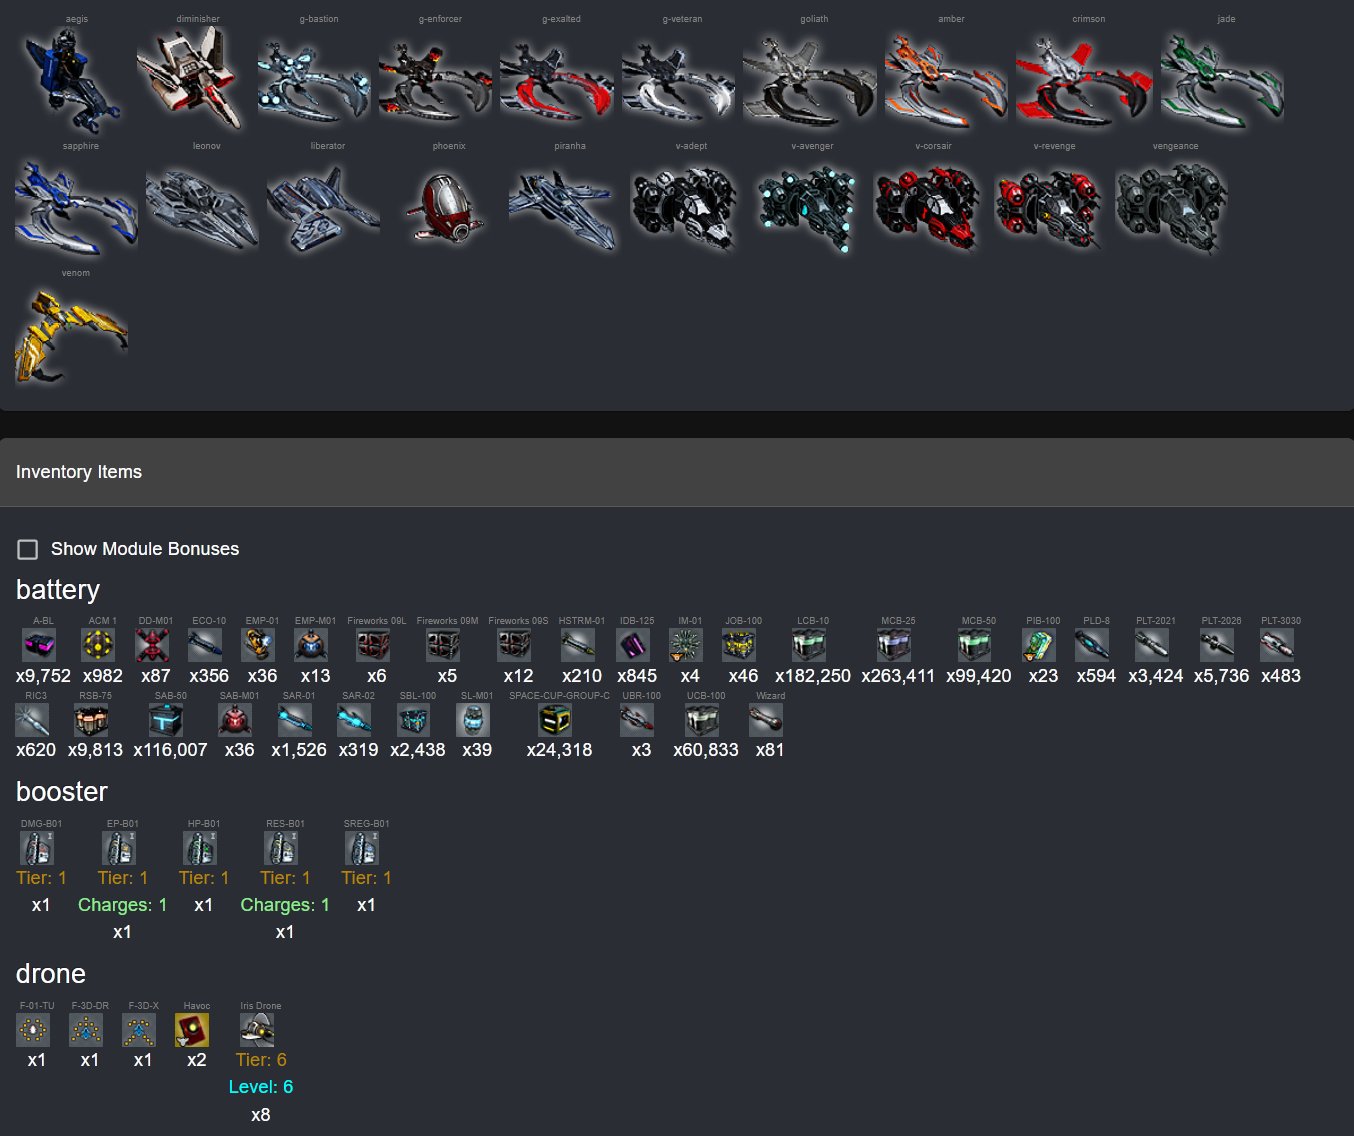Click the SREG-B01 booster item

point(362,848)
